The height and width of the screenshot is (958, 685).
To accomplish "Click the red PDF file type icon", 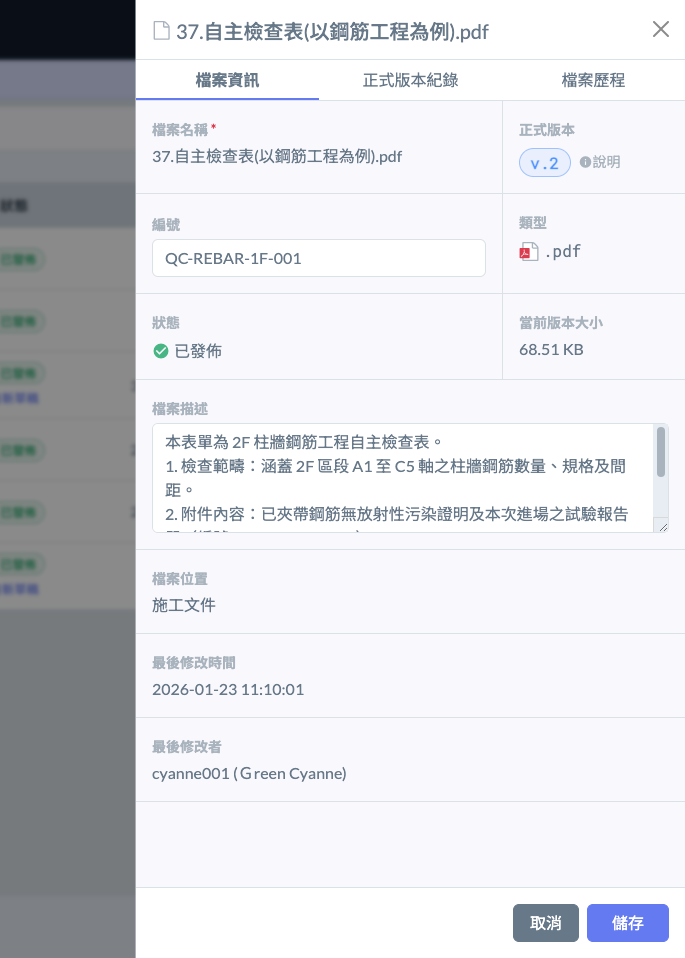I will point(528,252).
